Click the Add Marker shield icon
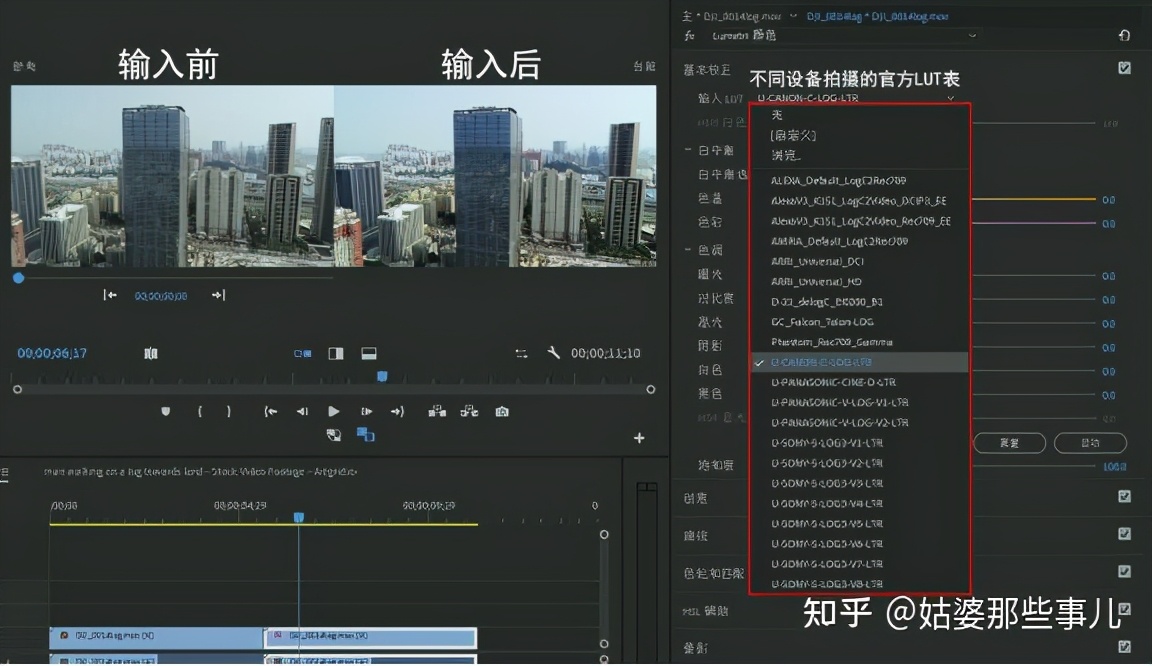Screen dimensions: 1152x666 tap(166, 411)
